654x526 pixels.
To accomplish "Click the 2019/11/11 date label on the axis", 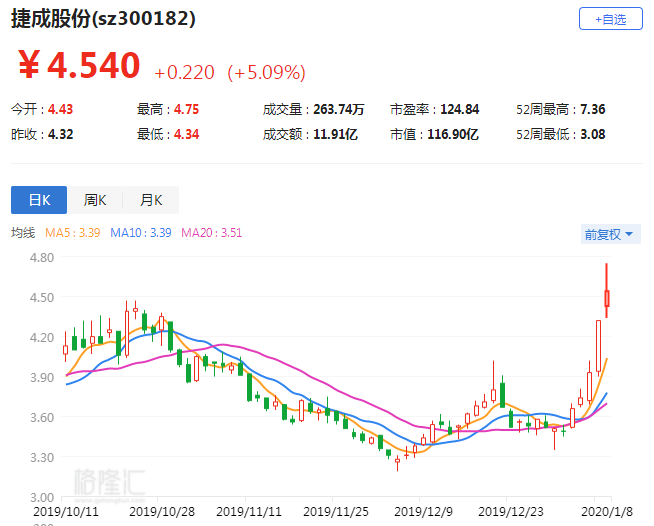I will click(x=249, y=511).
